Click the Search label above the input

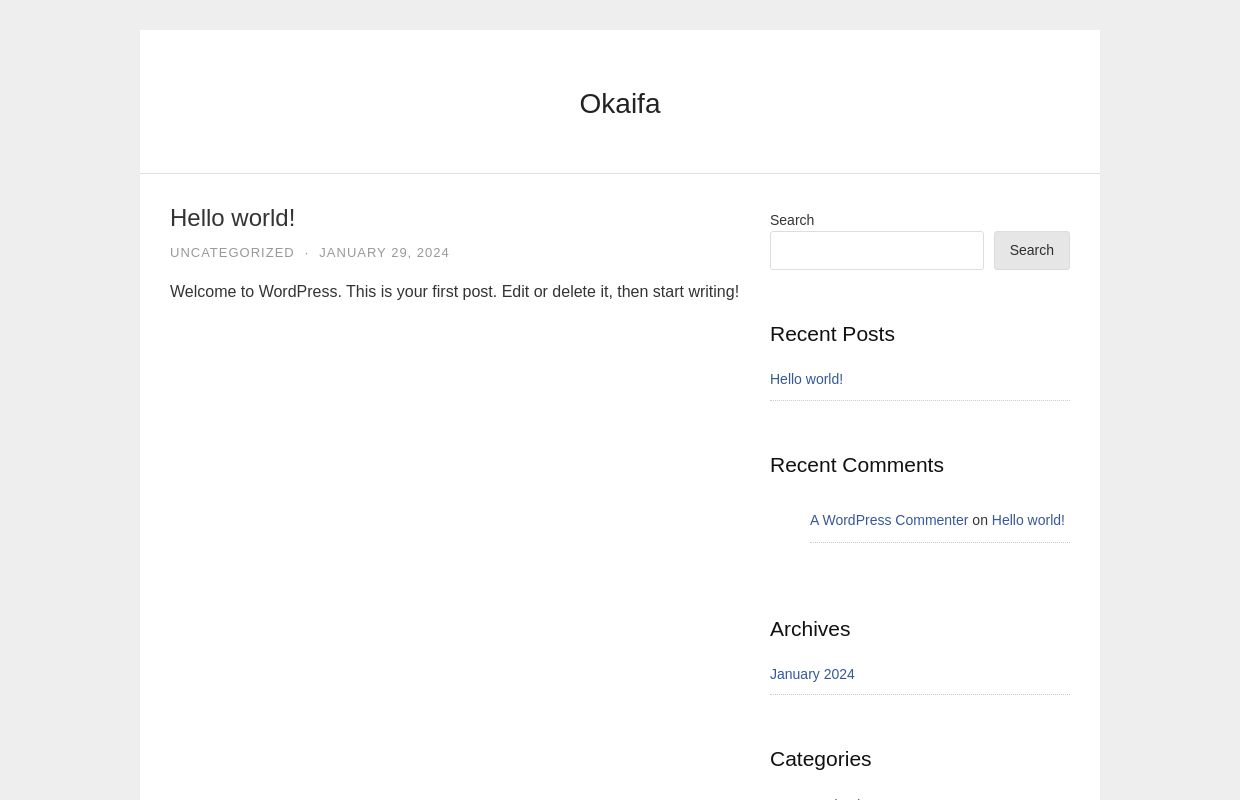pos(792,220)
